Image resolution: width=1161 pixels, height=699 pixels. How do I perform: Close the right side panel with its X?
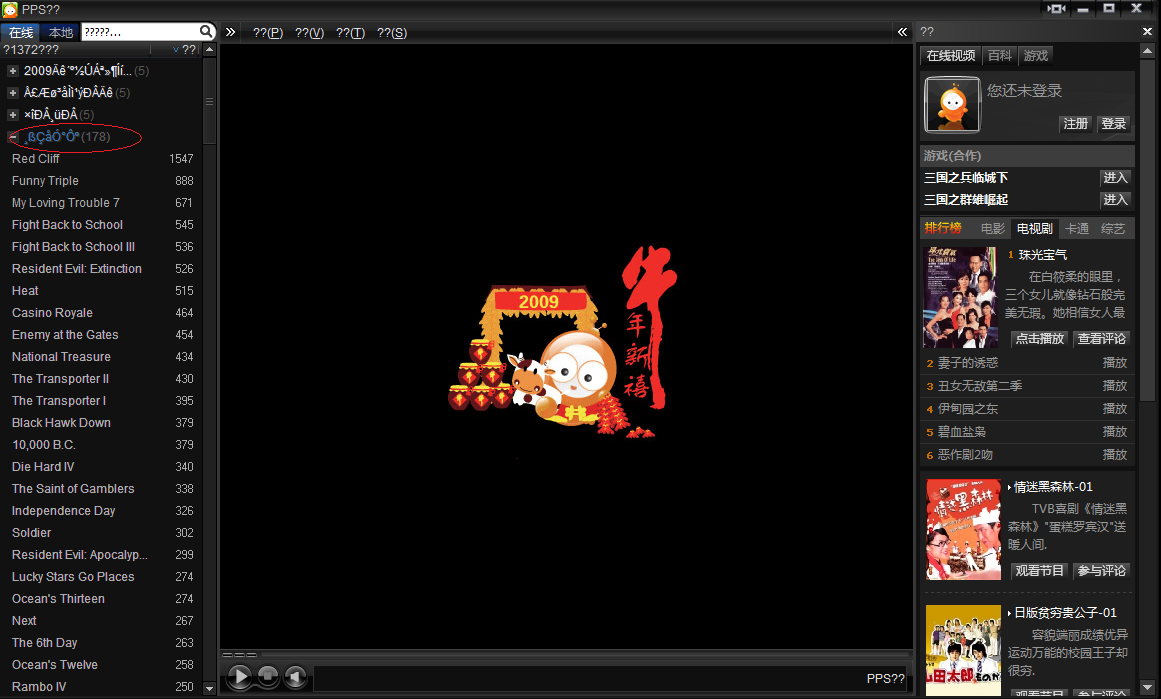click(x=1147, y=32)
